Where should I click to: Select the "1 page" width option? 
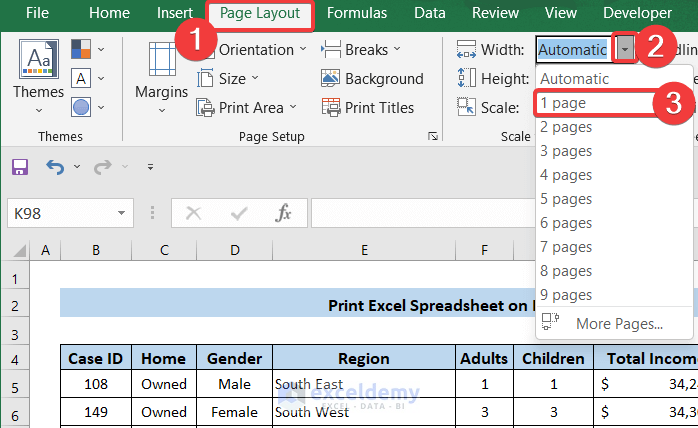pyautogui.click(x=564, y=103)
